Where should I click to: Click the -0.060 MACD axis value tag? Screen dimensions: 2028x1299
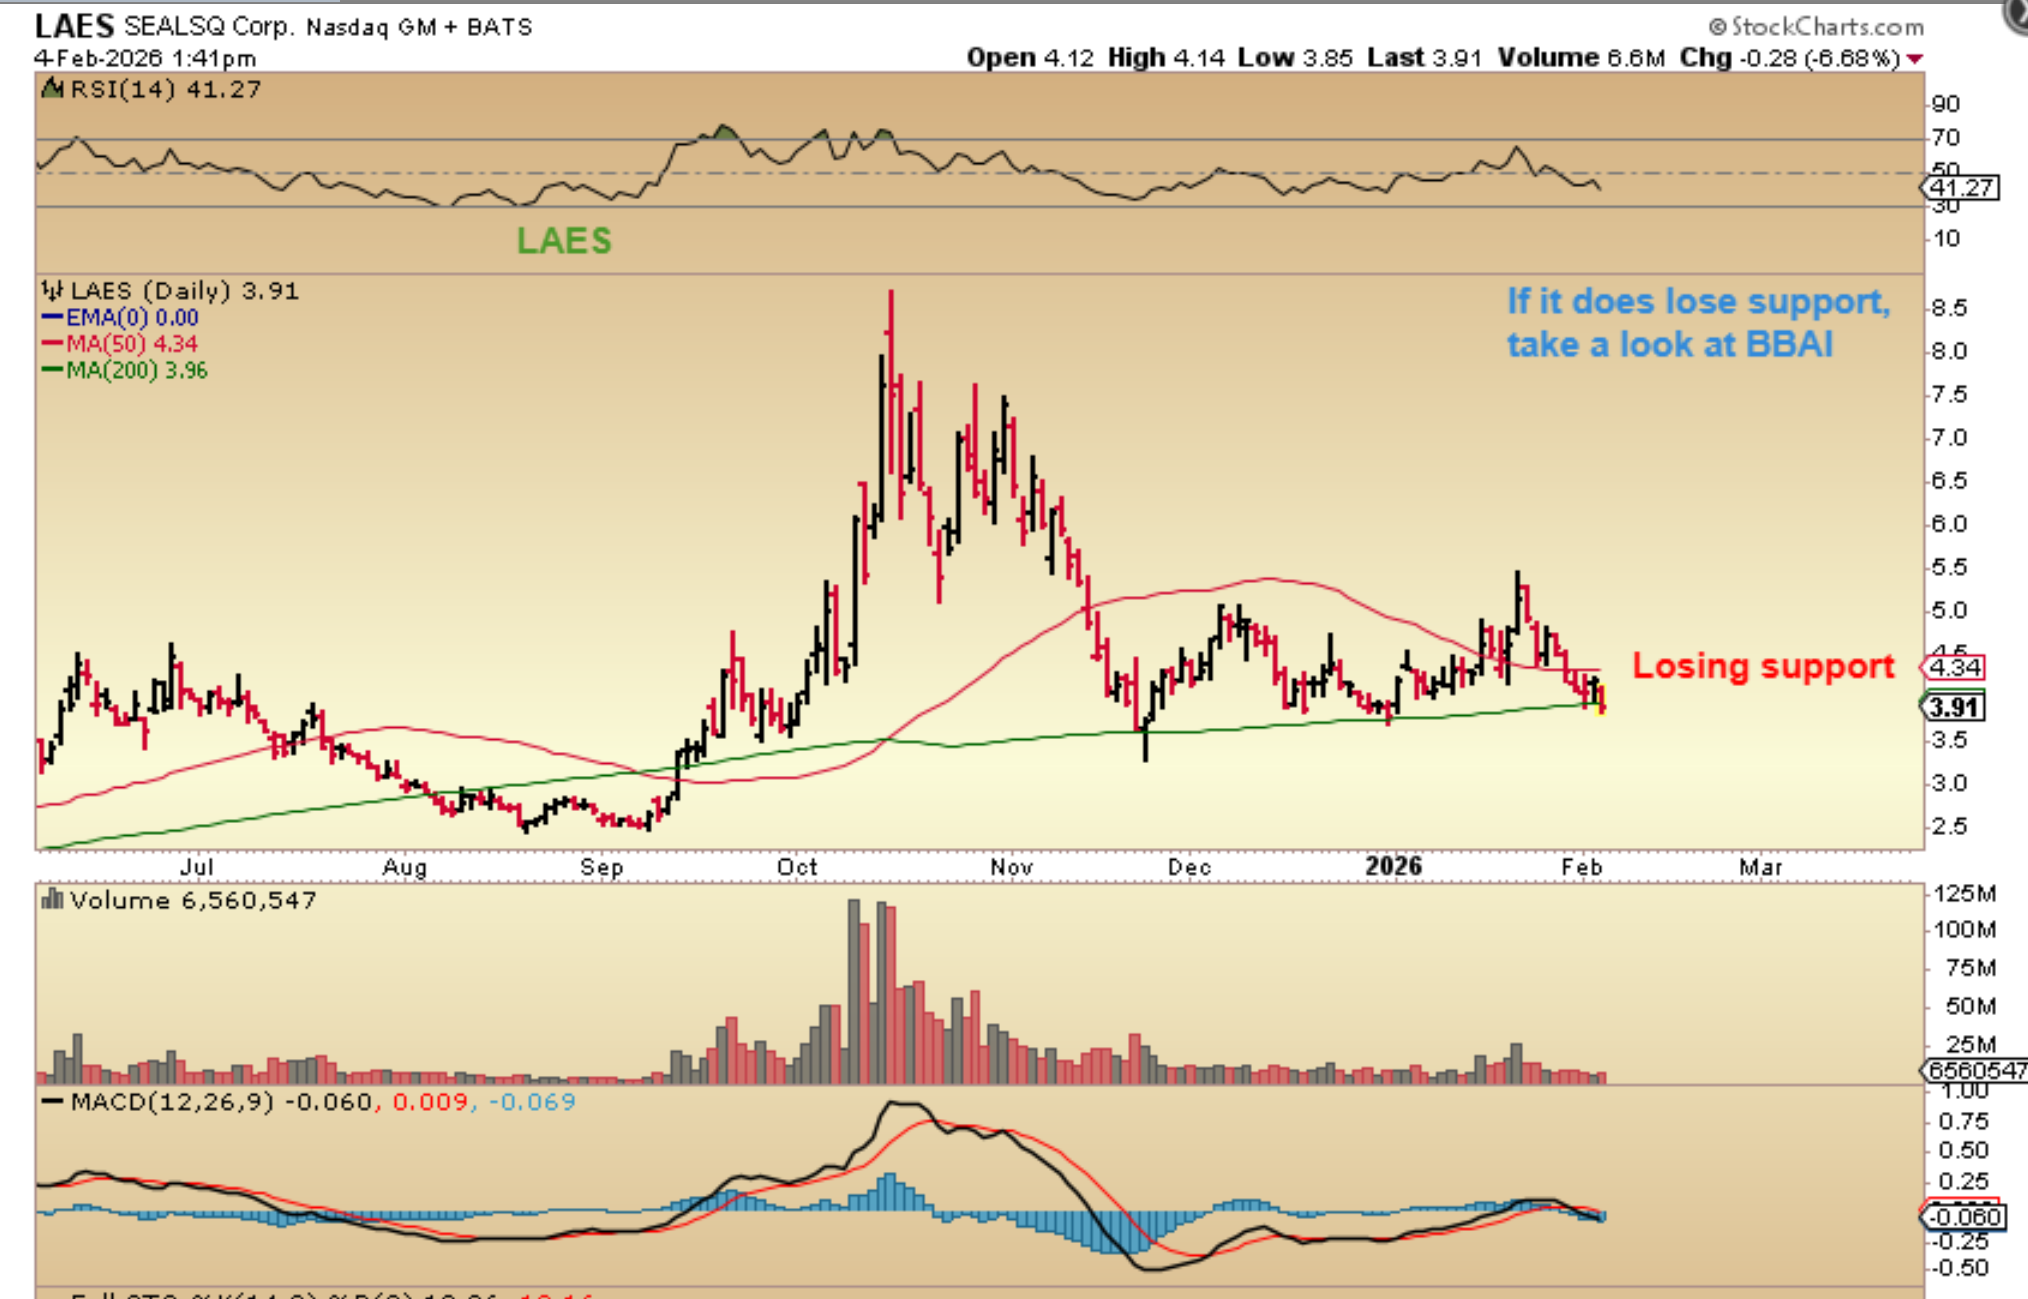[x=1964, y=1217]
